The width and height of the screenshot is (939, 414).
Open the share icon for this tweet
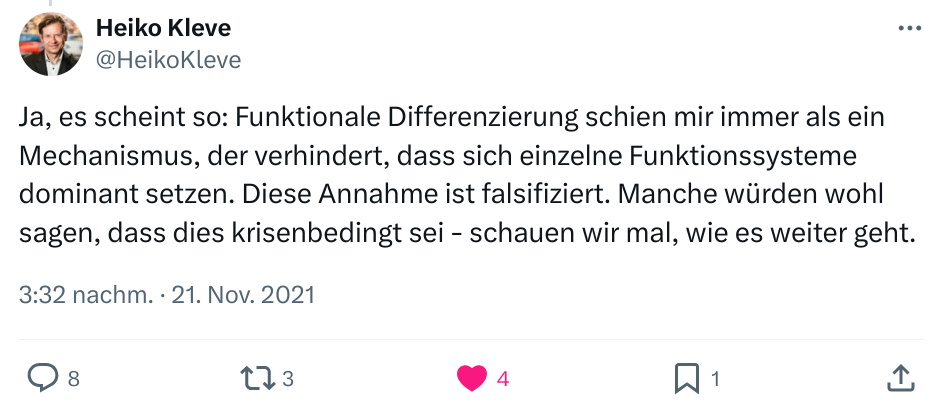tap(900, 378)
